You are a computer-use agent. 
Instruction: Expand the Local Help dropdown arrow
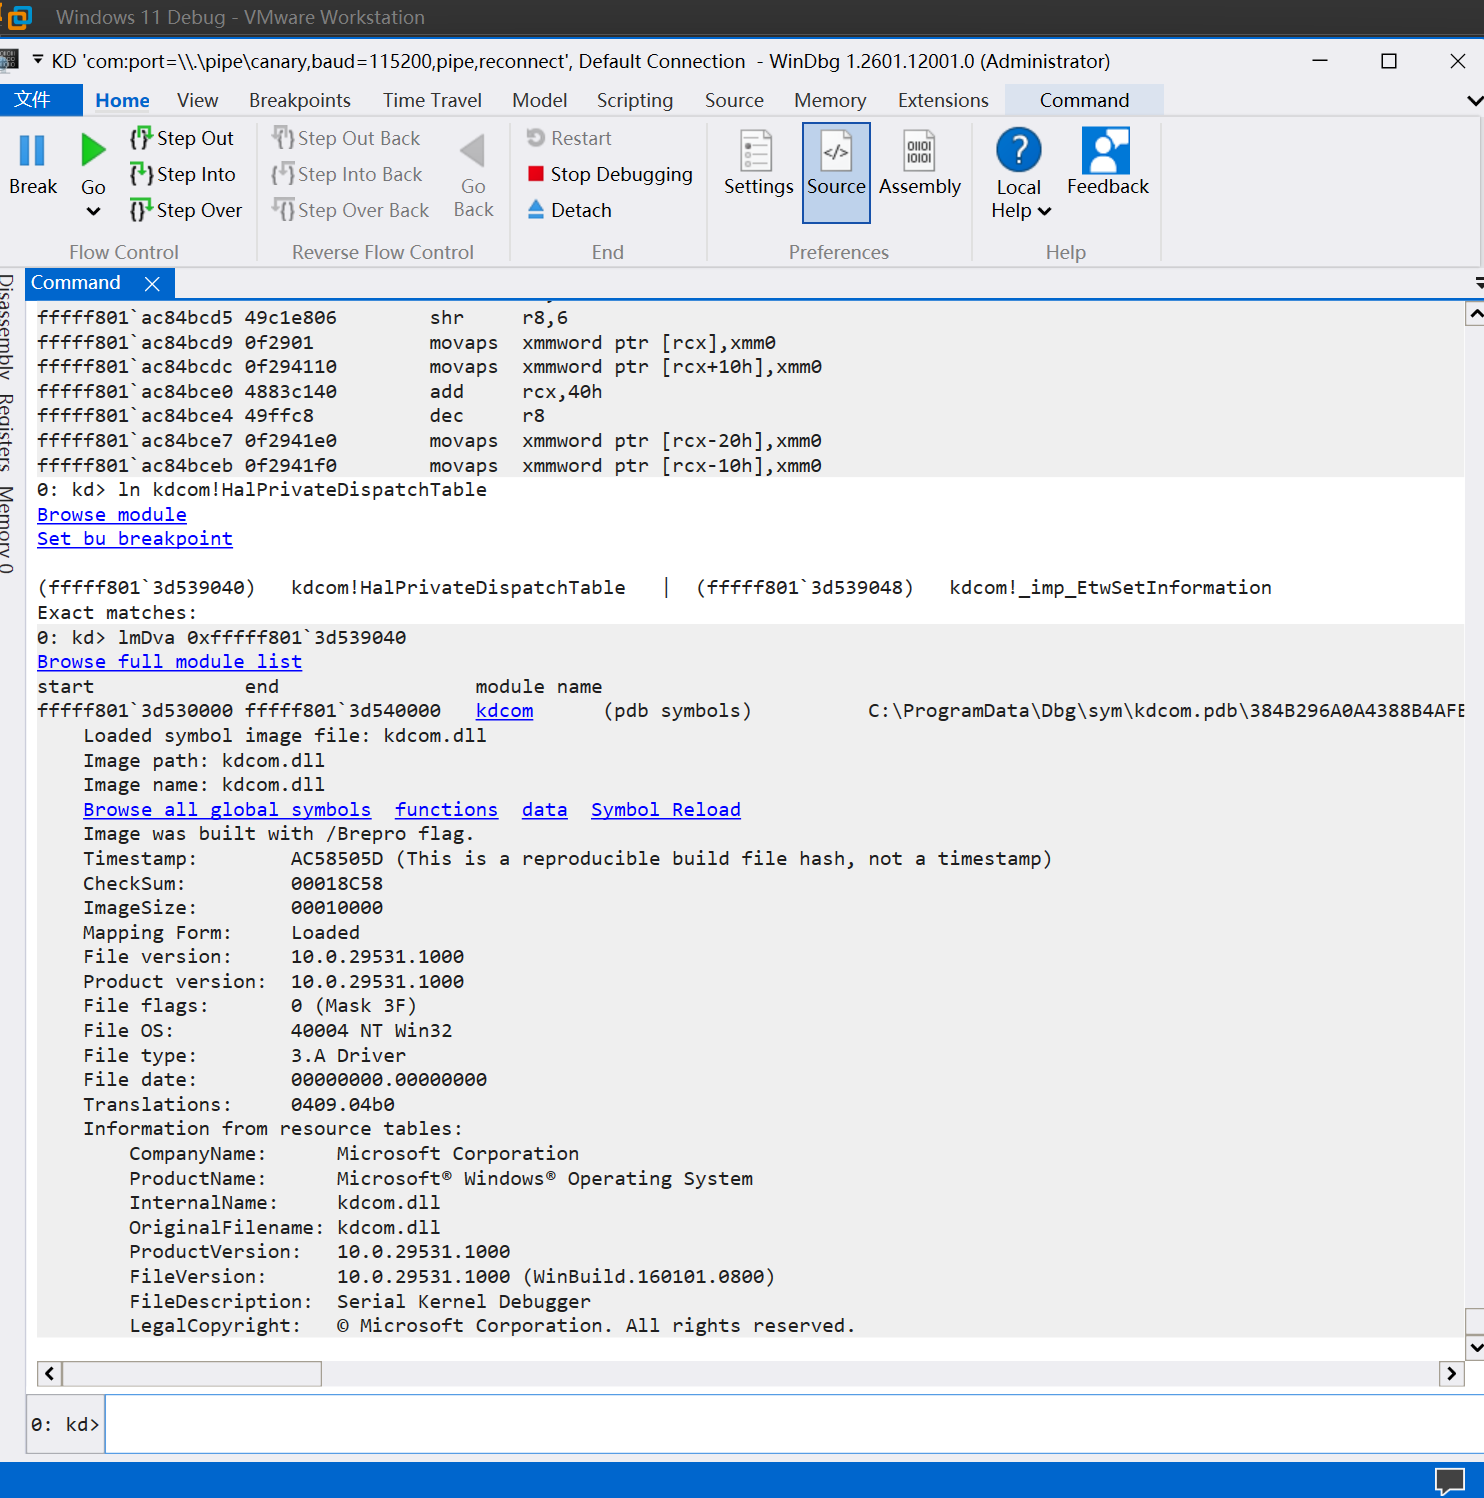click(x=1044, y=211)
